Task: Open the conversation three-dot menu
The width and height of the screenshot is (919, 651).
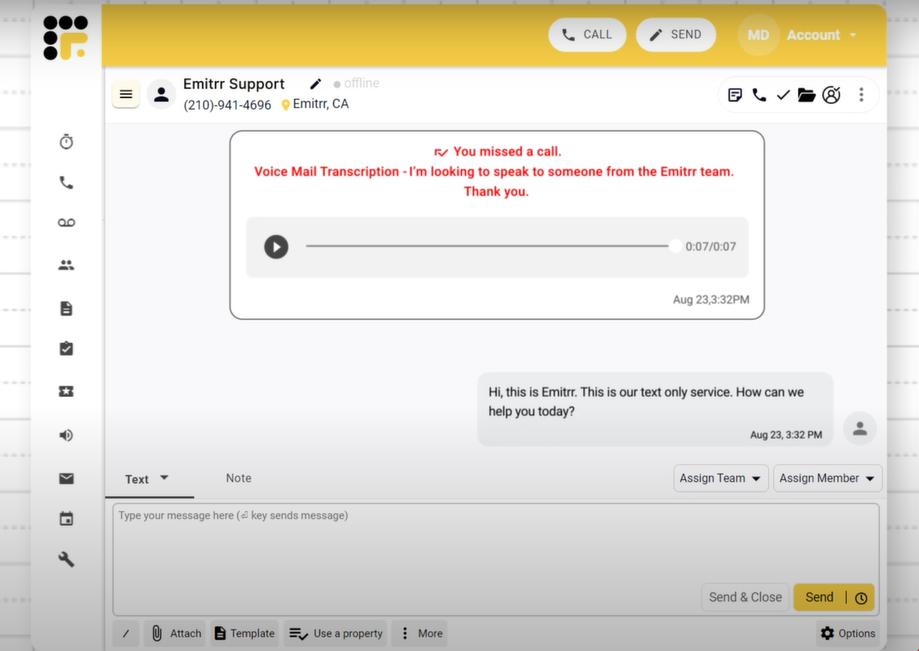Action: (x=861, y=94)
